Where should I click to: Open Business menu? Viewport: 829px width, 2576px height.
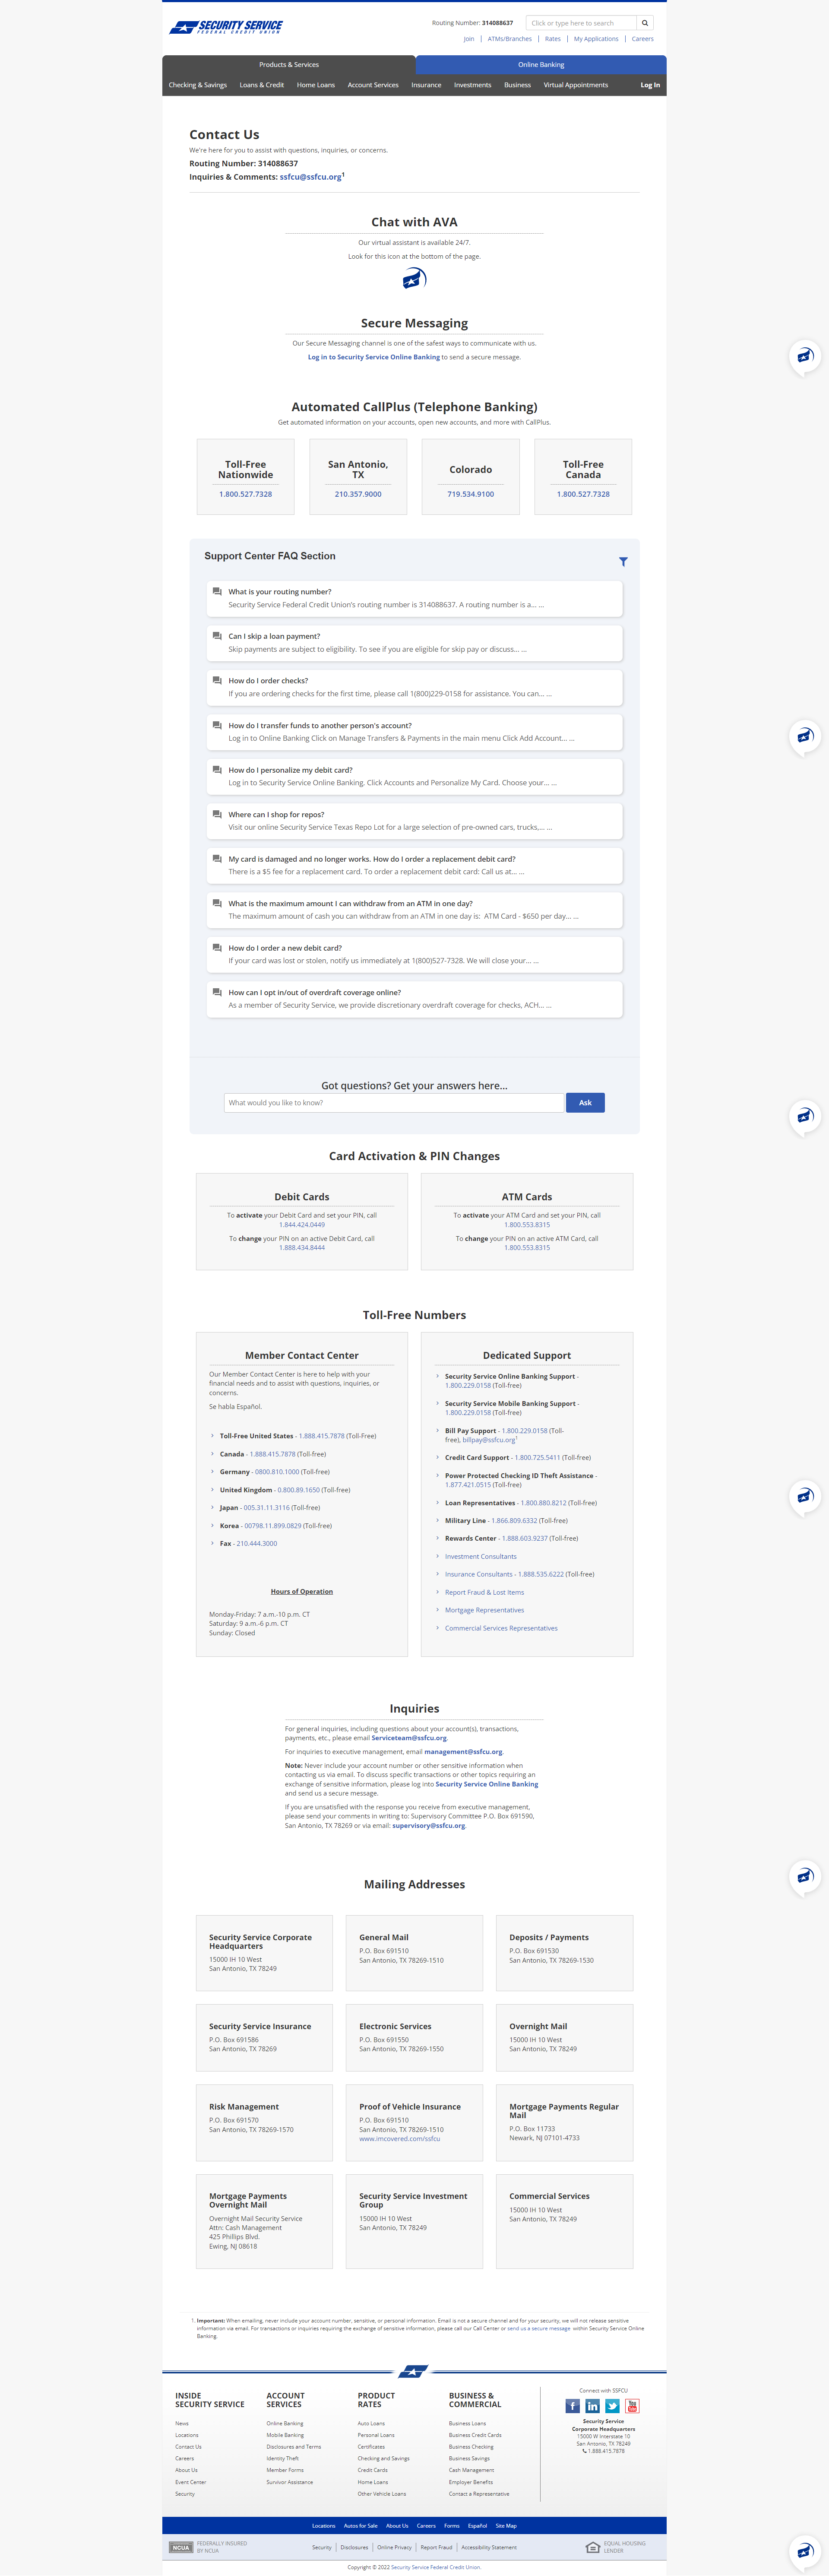coord(517,85)
